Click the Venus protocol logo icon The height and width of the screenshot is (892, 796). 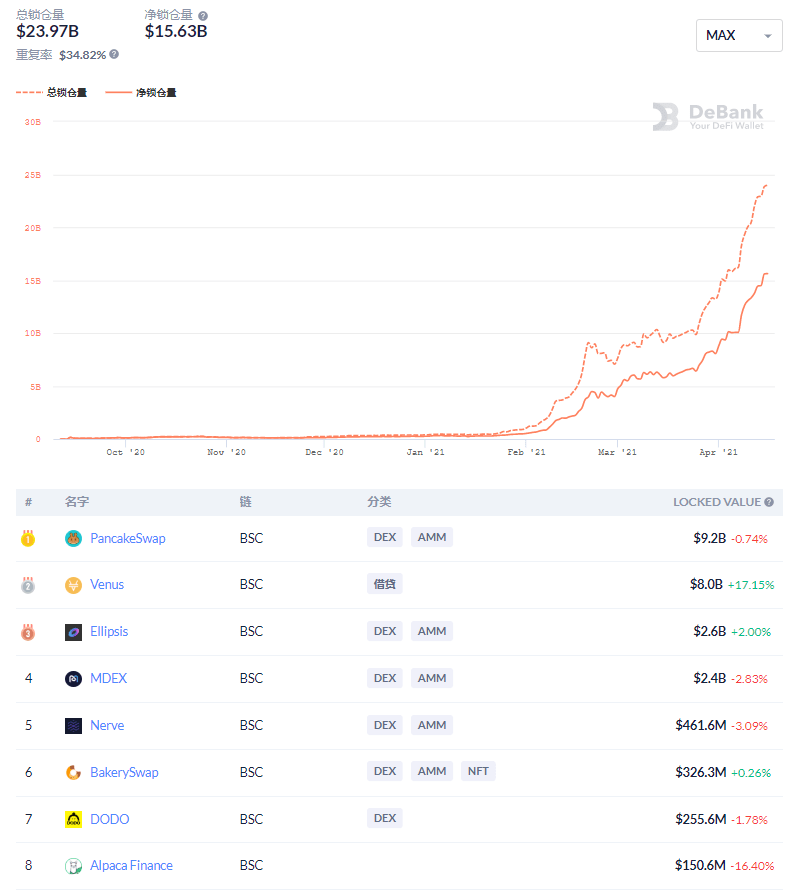coord(73,585)
